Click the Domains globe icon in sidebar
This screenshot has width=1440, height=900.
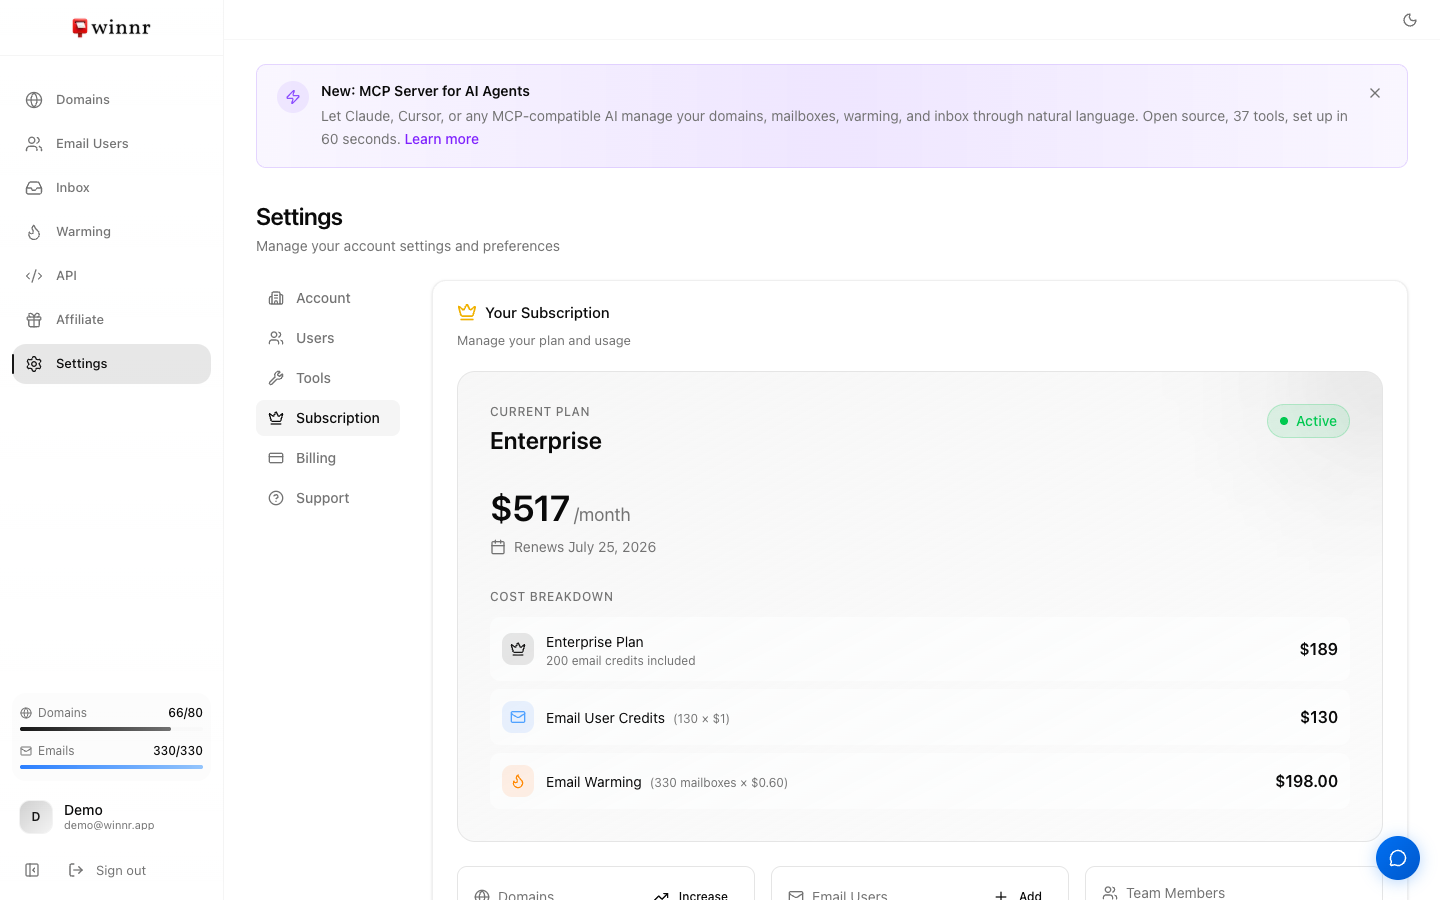[x=34, y=100]
